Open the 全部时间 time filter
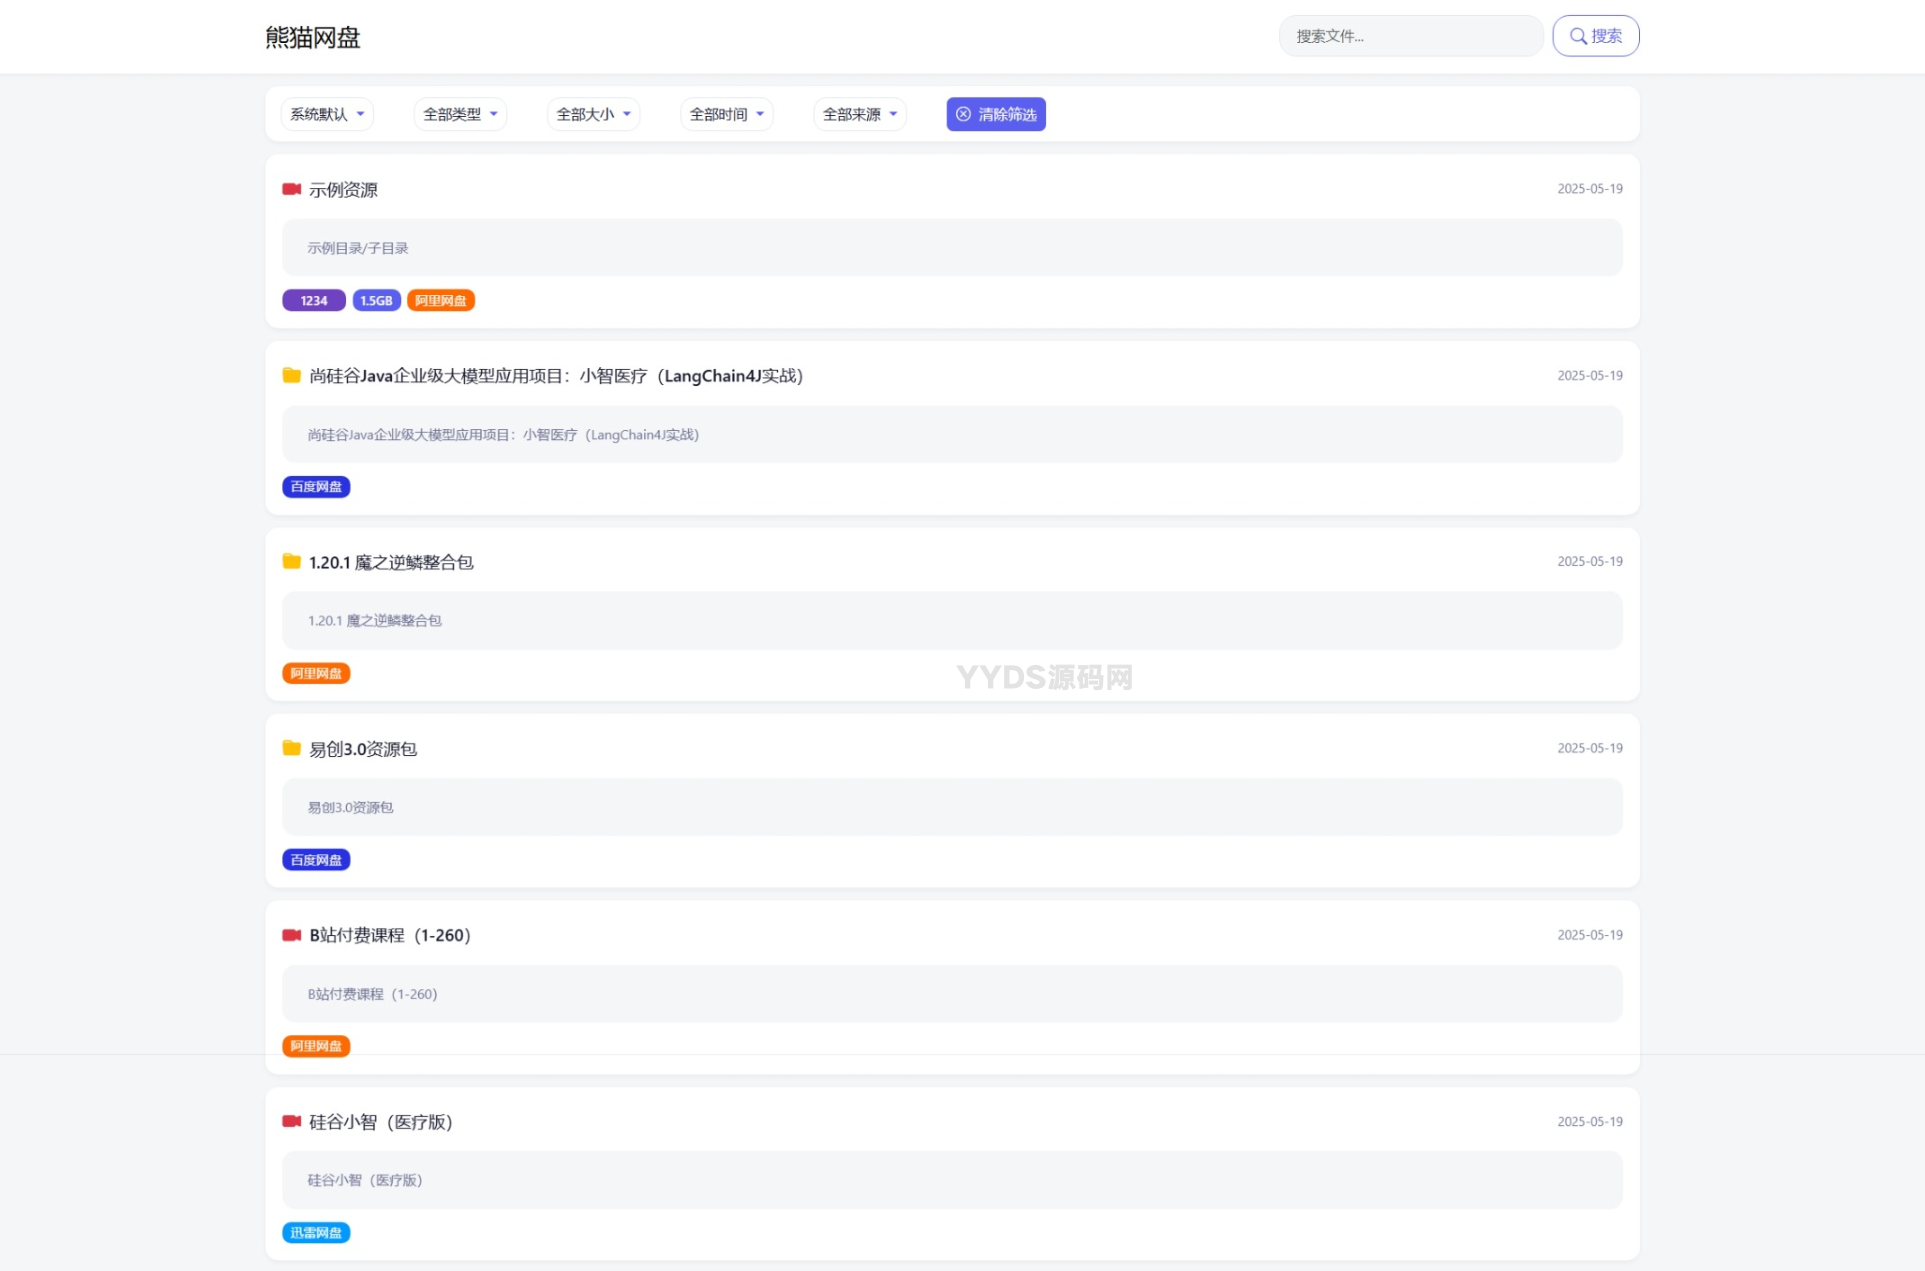 click(x=726, y=114)
